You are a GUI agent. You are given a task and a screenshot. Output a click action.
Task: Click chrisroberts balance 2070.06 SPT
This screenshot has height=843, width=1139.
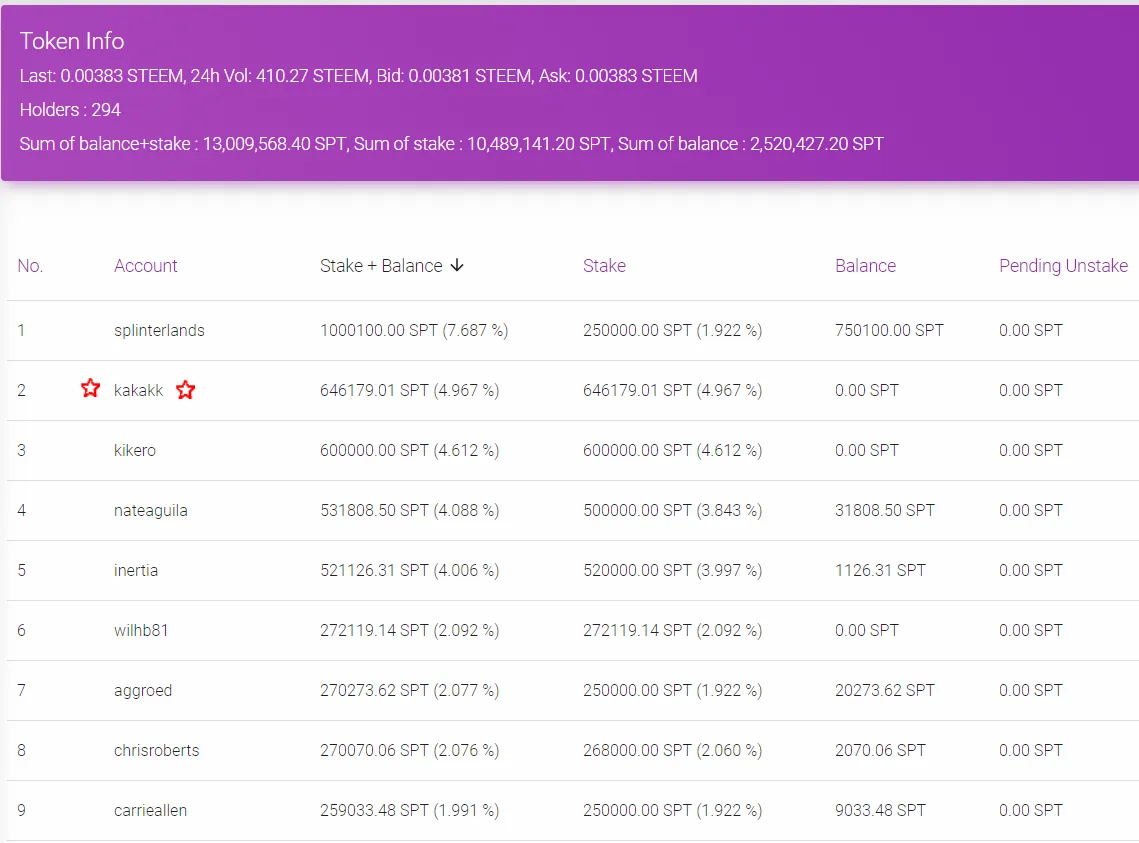[x=880, y=751]
